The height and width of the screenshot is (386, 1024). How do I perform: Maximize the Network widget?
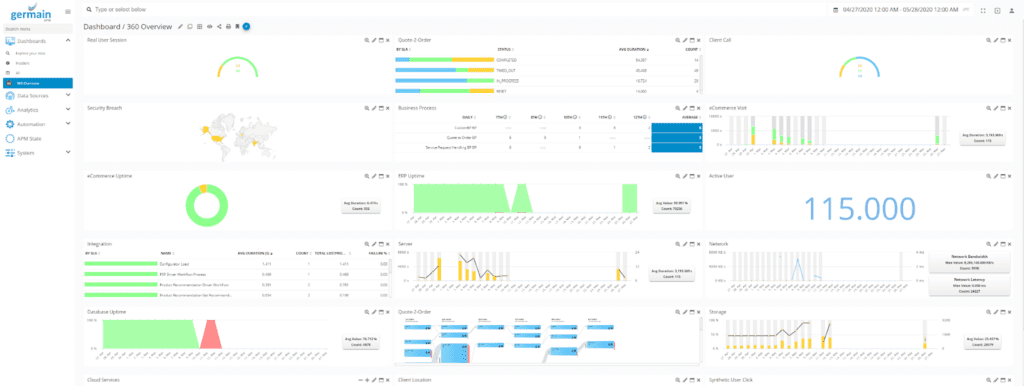[1003, 244]
